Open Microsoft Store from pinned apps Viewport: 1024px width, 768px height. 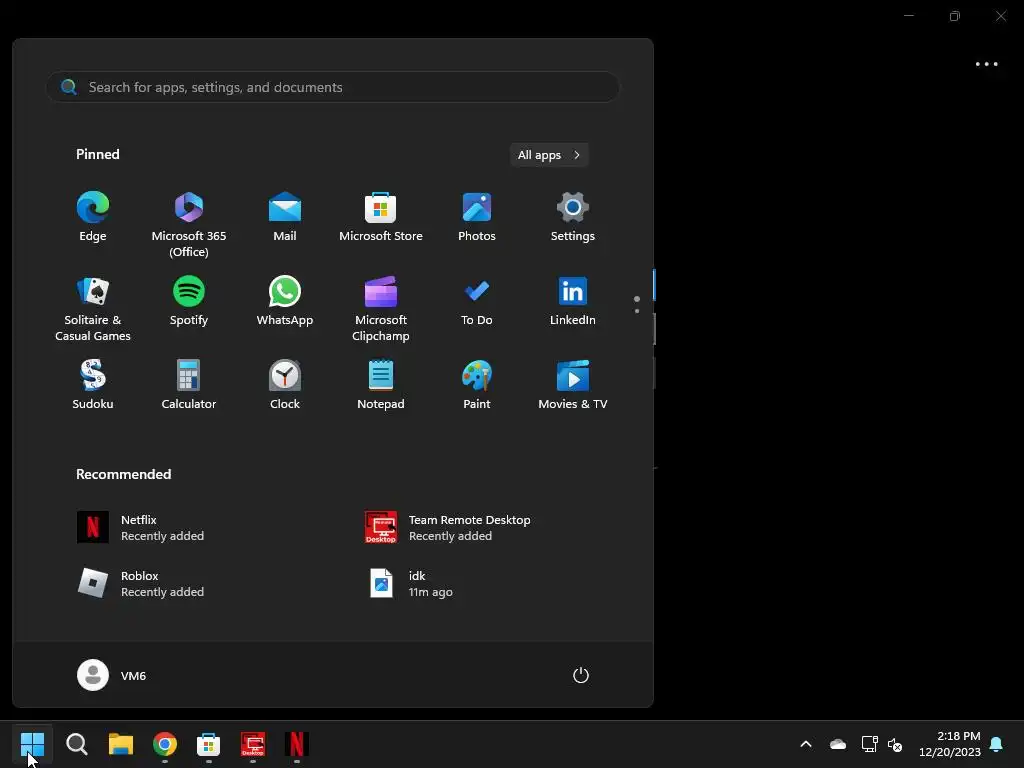tap(381, 217)
